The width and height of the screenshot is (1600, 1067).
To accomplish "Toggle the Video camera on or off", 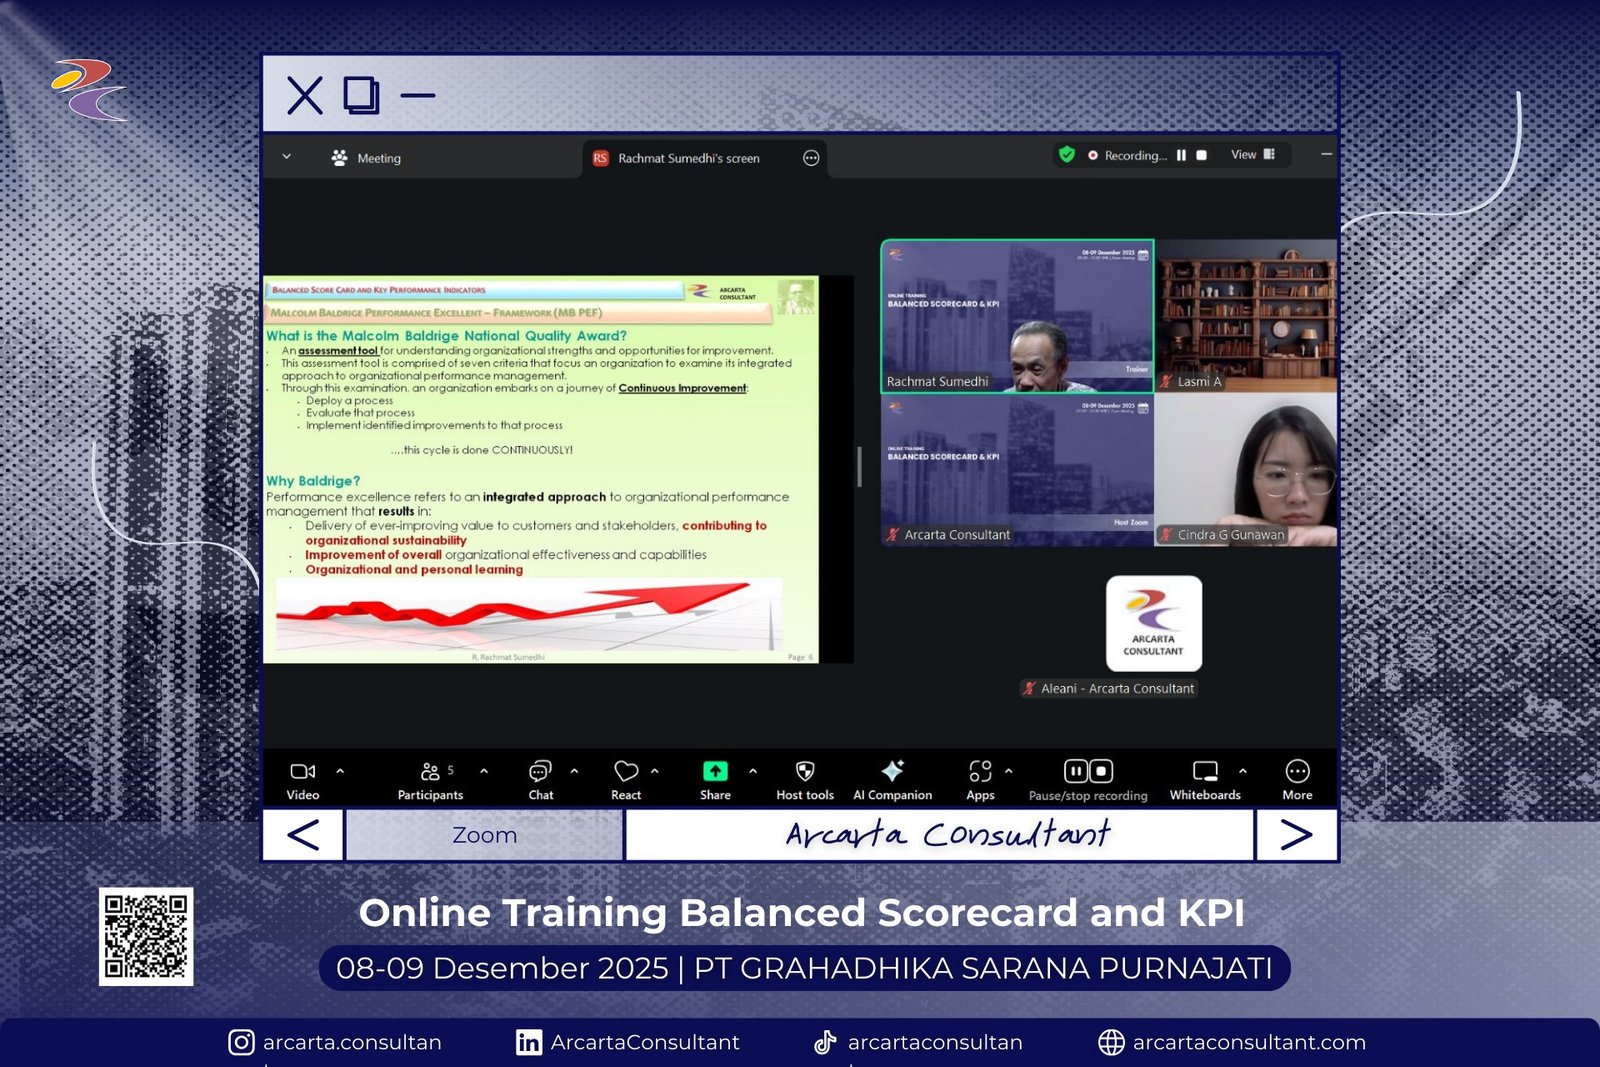I will (x=302, y=771).
